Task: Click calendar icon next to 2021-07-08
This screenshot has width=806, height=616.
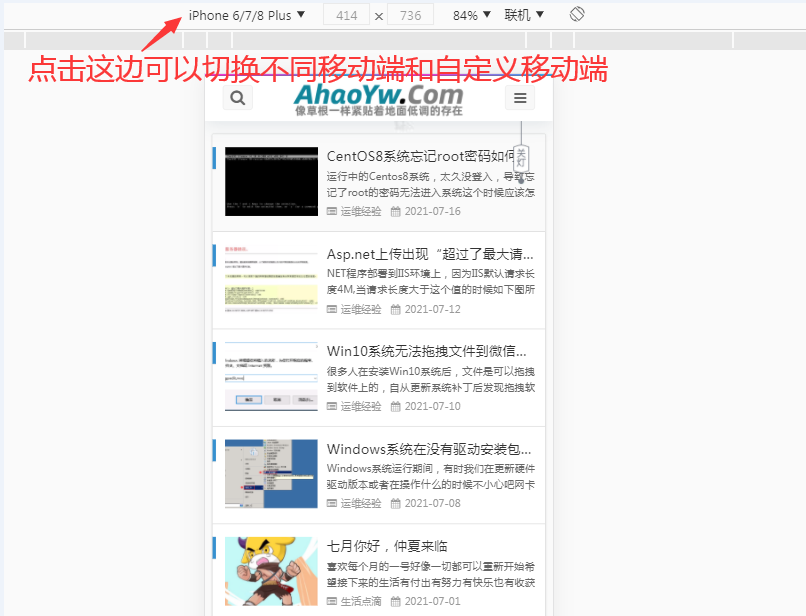Action: pos(395,503)
